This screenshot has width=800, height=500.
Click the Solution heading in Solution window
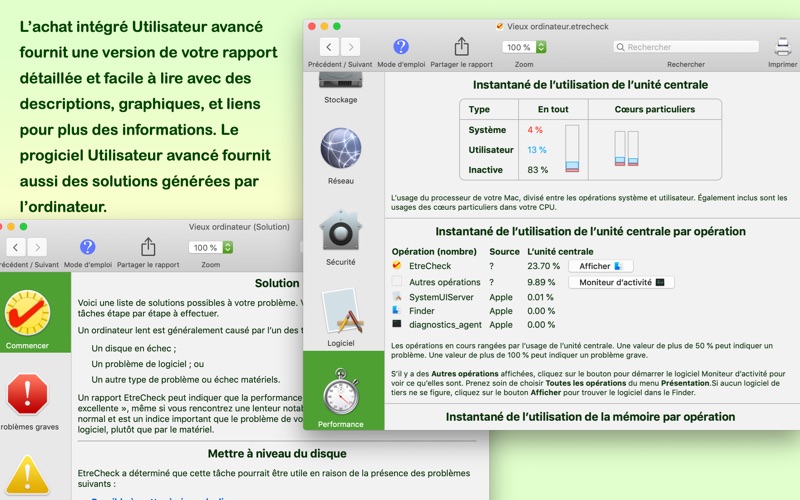point(277,283)
